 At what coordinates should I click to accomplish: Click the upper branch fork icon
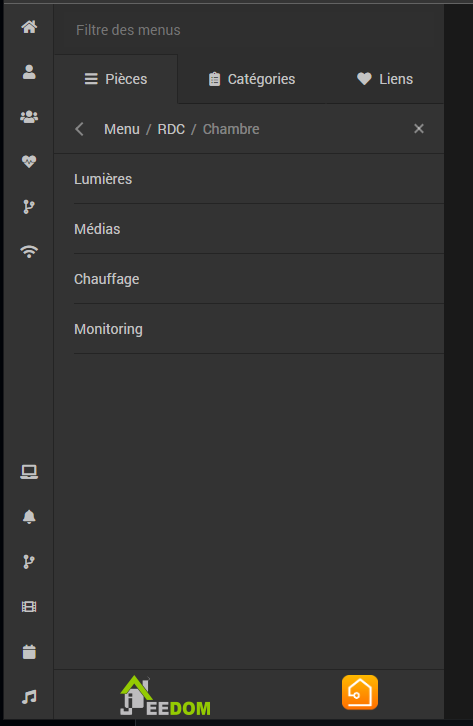[x=29, y=207]
